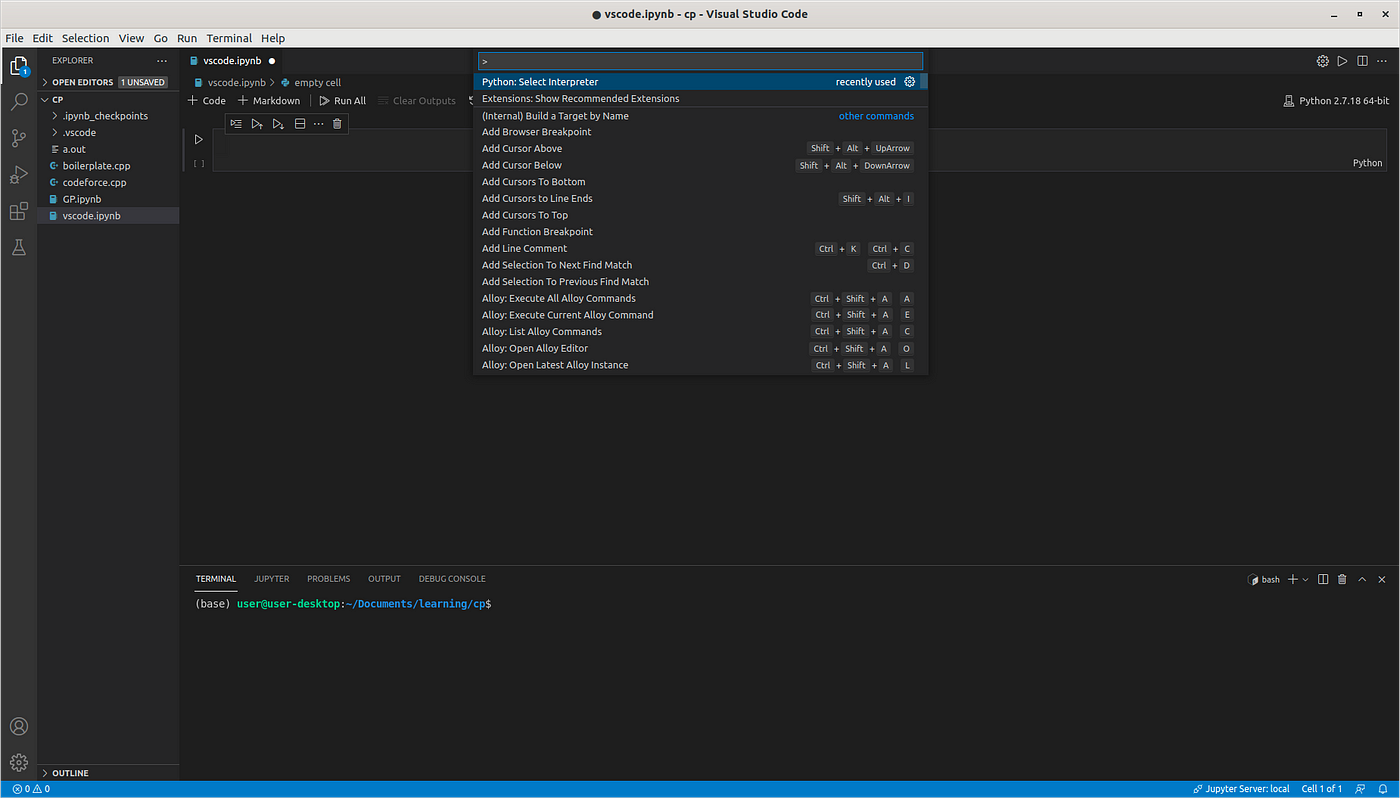This screenshot has width=1400, height=798.
Task: Select Python: Select Interpreter command
Action: pos(700,82)
